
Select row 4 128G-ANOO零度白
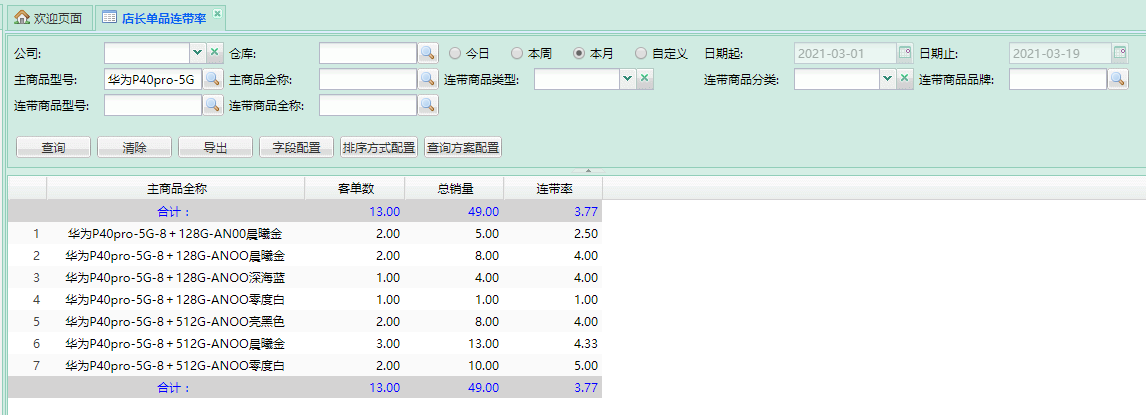(x=306, y=300)
